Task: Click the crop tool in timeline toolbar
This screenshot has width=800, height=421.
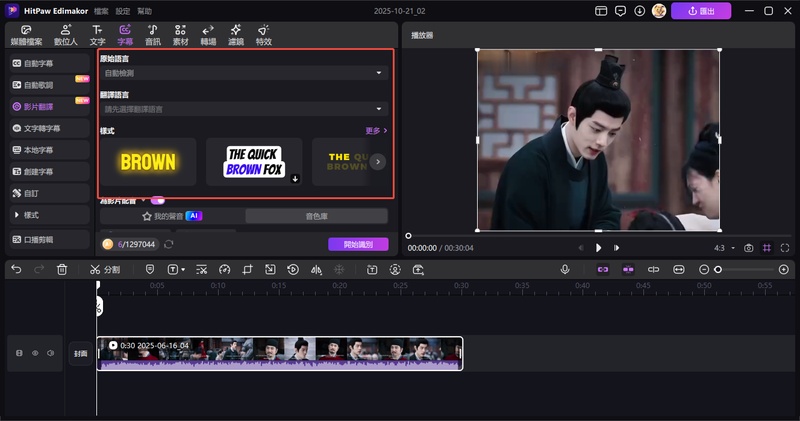Action: (x=247, y=269)
